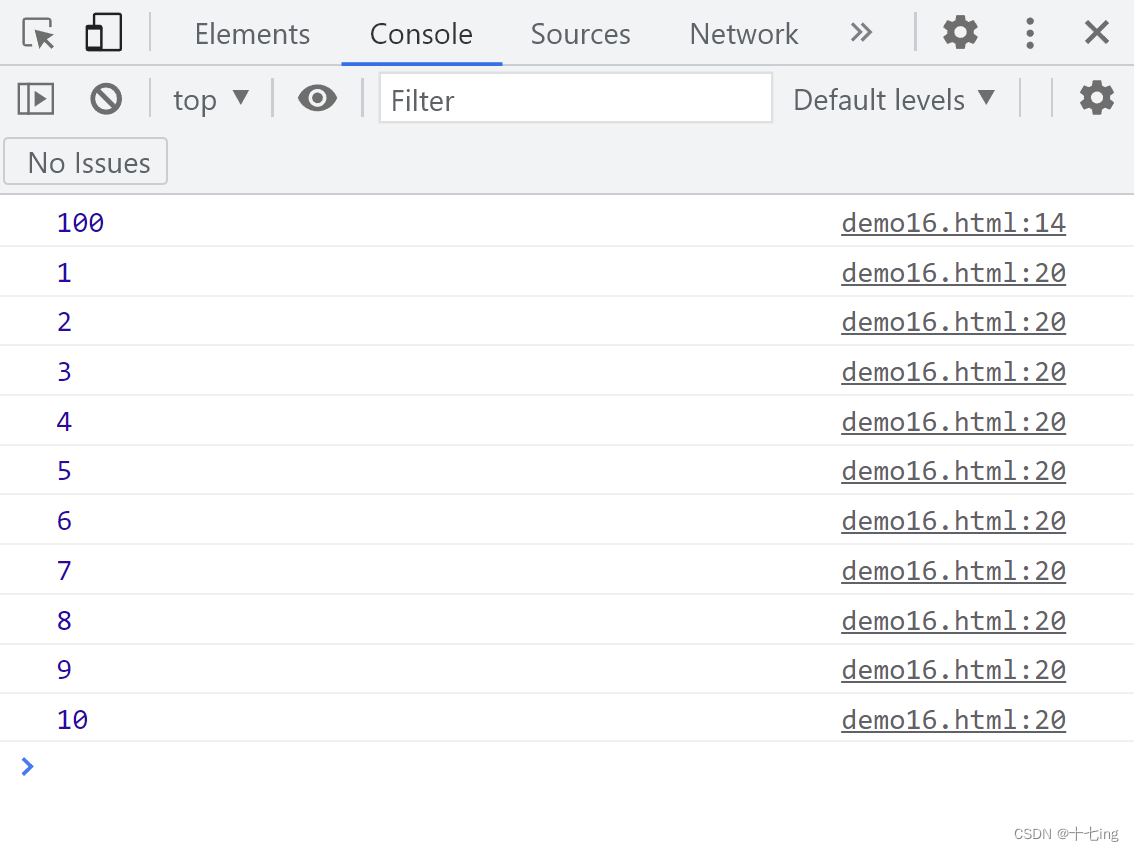Viewport: 1134px width, 851px height.
Task: Open source link for log value 5
Action: tap(953, 471)
